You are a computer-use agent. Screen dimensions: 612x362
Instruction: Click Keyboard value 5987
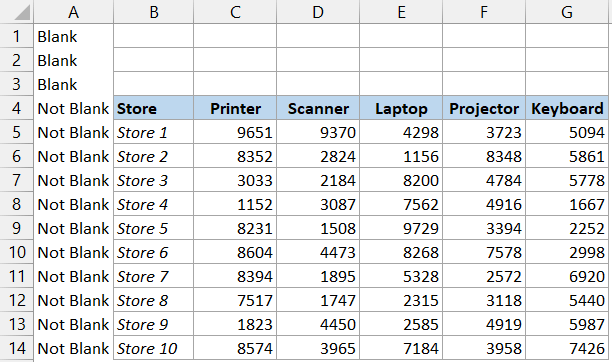click(x=567, y=324)
